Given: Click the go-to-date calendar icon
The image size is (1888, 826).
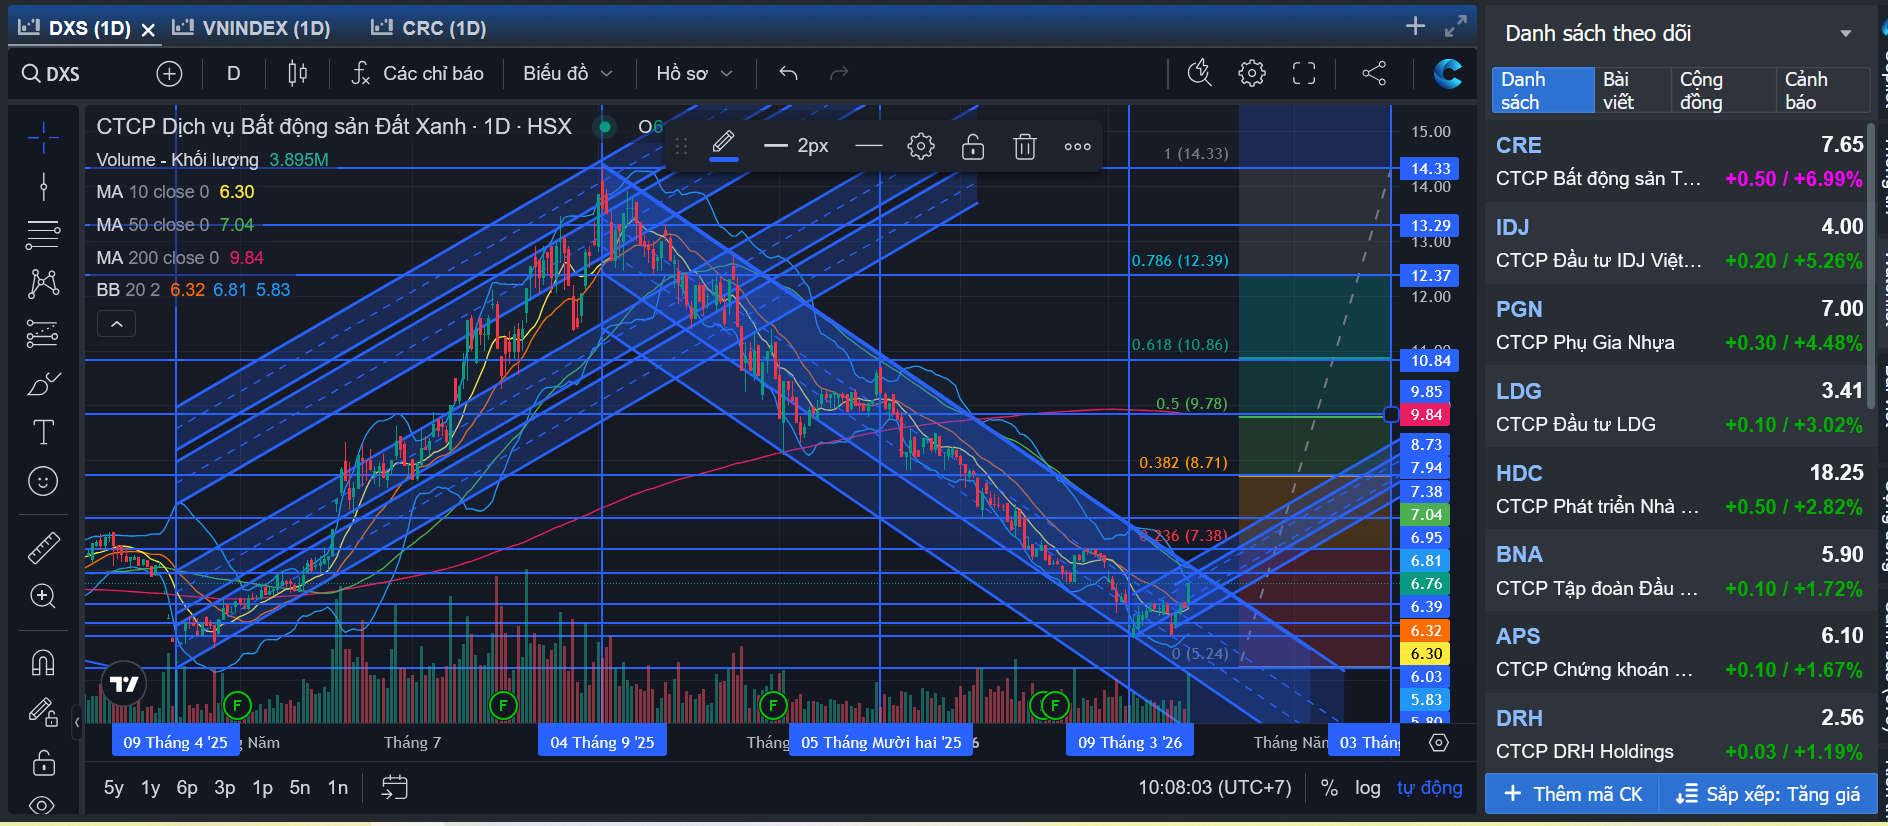Looking at the screenshot, I should pos(394,788).
